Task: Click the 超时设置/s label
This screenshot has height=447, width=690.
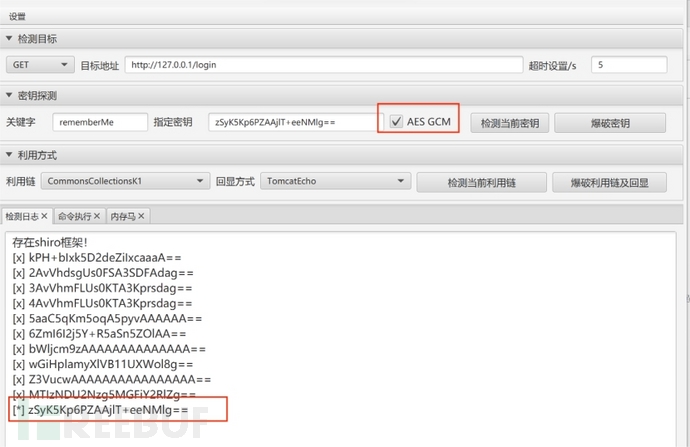Action: click(x=552, y=66)
